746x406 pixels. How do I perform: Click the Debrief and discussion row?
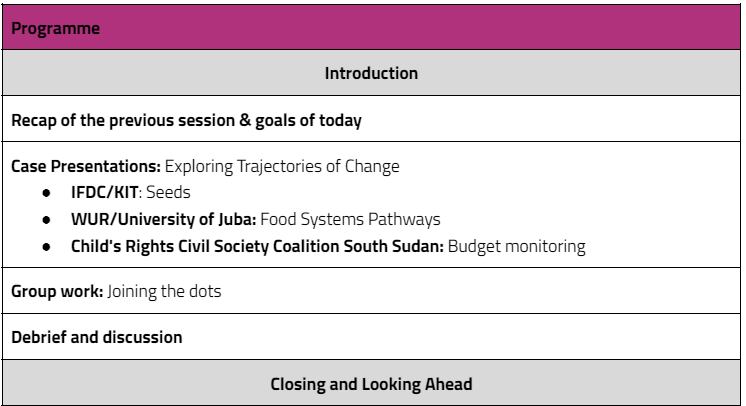point(97,337)
